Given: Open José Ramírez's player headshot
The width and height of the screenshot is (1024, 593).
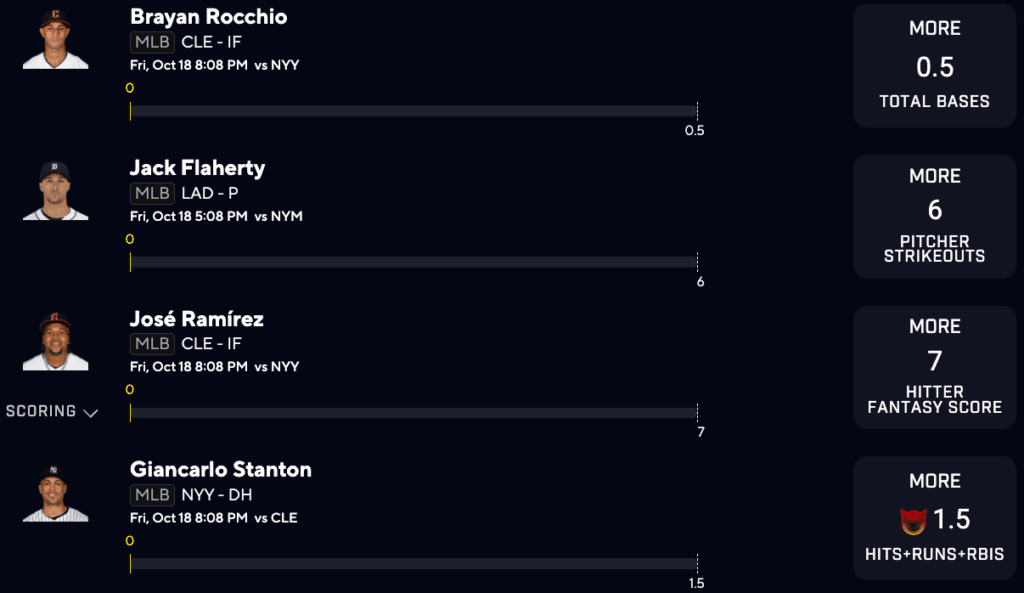Looking at the screenshot, I should point(55,342).
